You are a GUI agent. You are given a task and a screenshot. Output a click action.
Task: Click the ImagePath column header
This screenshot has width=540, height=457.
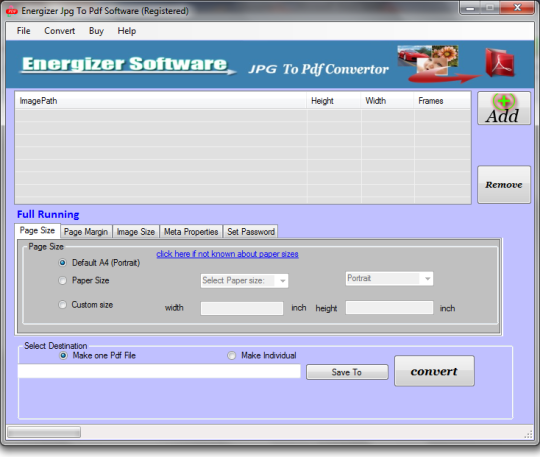[x=161, y=101]
